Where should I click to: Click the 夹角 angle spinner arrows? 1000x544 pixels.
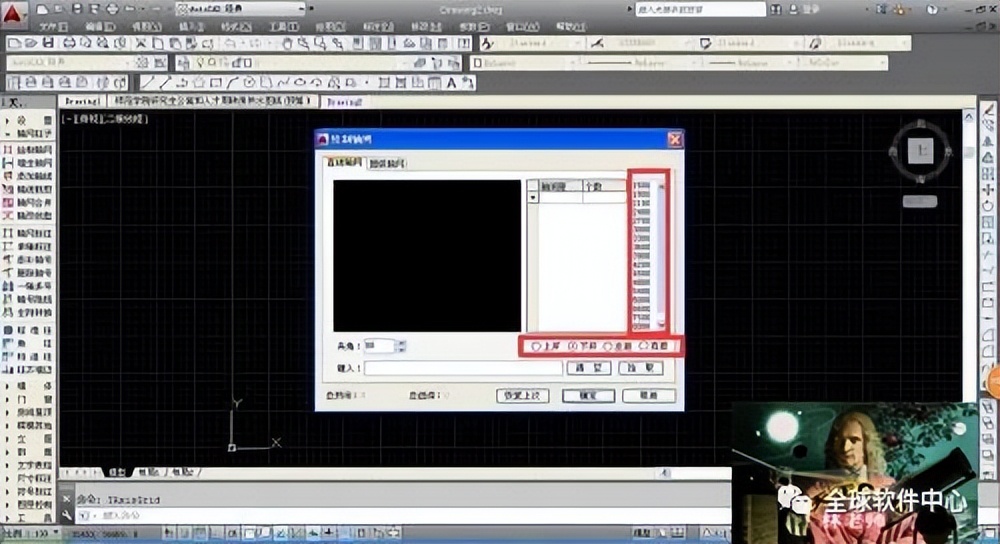[401, 346]
